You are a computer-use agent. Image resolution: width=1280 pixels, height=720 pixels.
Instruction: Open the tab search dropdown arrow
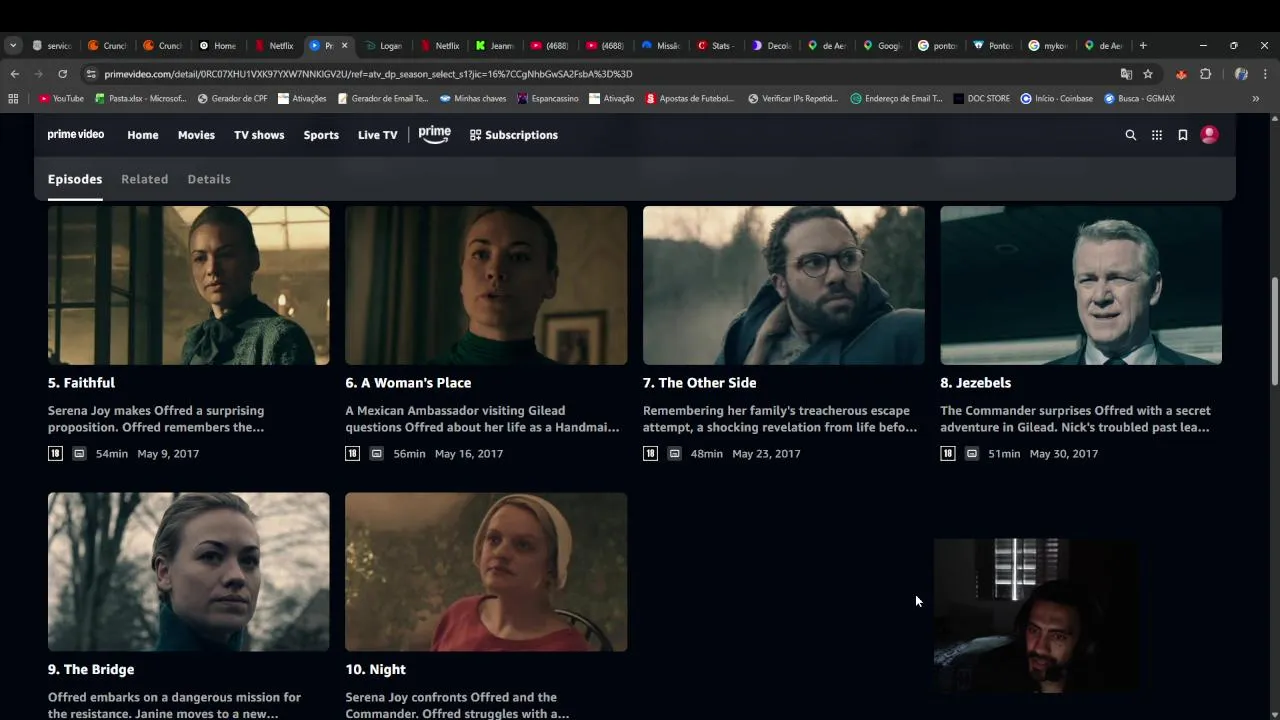13,45
